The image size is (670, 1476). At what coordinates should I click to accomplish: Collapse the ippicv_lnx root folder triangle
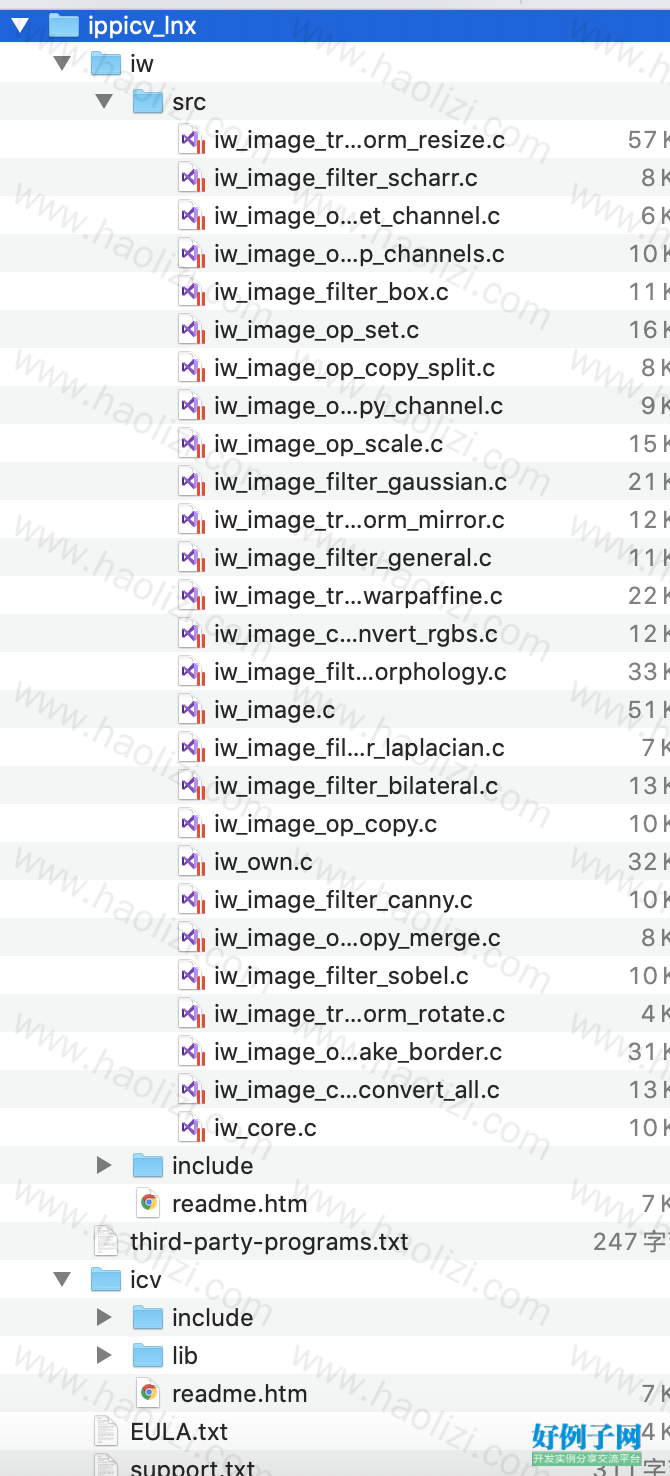pos(20,25)
